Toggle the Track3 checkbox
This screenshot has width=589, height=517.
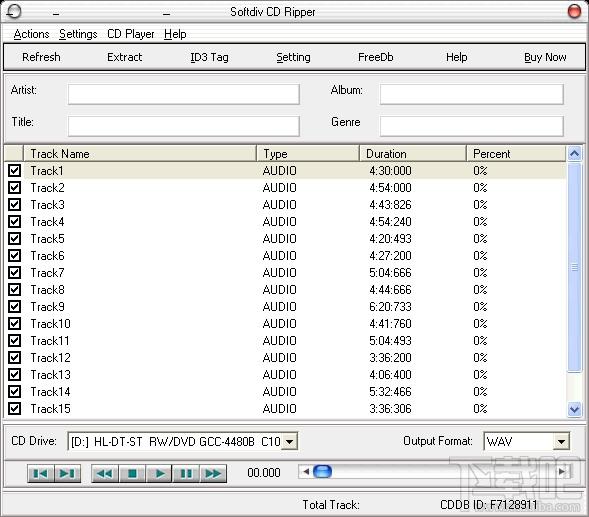[x=14, y=204]
